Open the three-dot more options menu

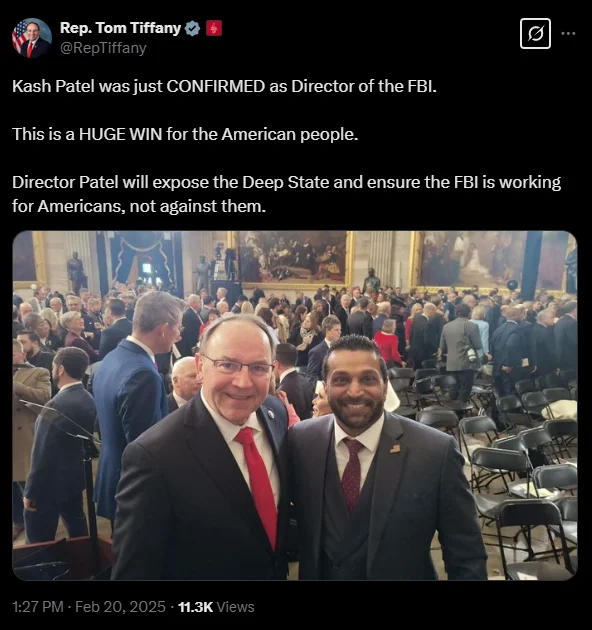pos(568,34)
